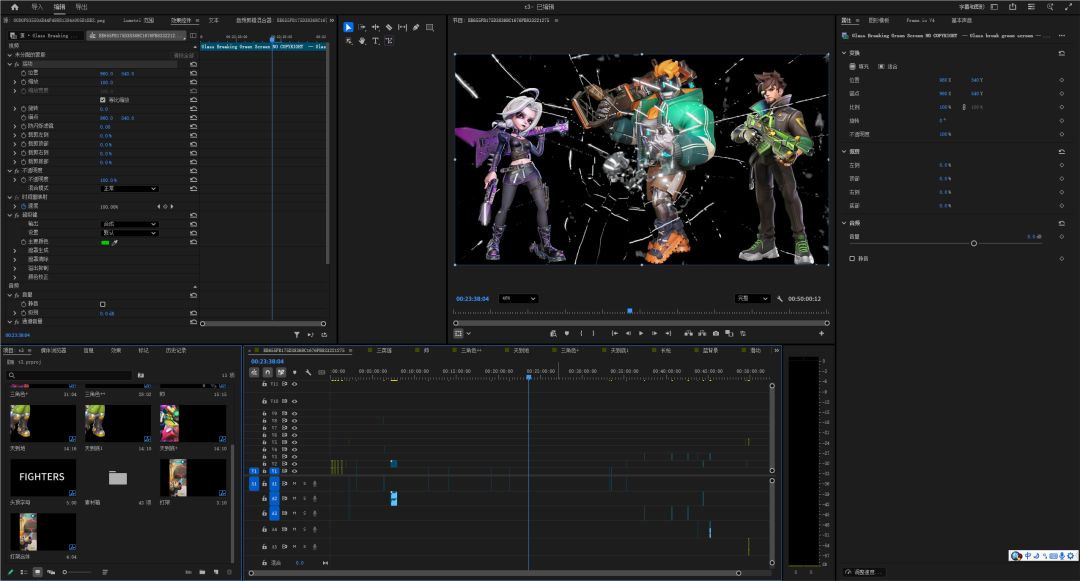This screenshot has height=581, width=1080.
Task: Reset the Motion effect parameters
Action: pos(194,64)
